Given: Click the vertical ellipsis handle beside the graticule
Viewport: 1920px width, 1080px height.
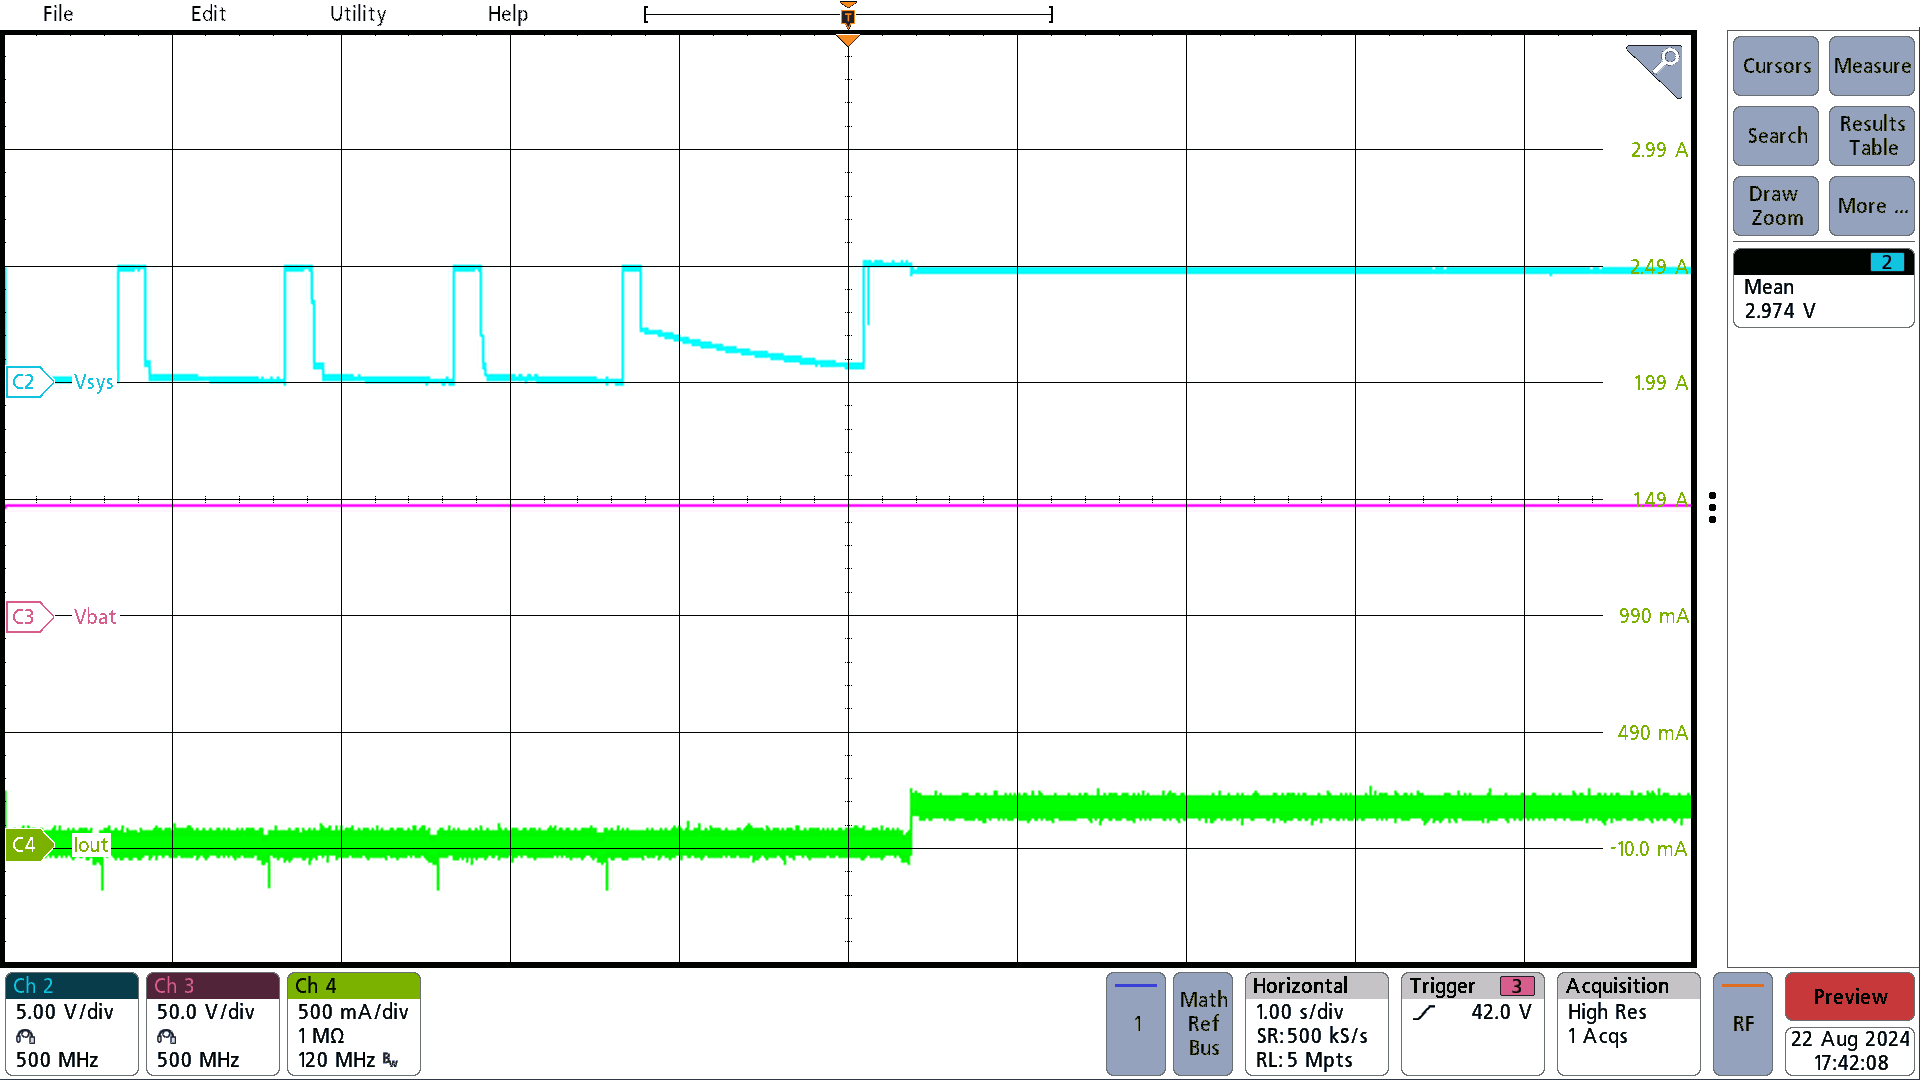Looking at the screenshot, I should pyautogui.click(x=1714, y=509).
